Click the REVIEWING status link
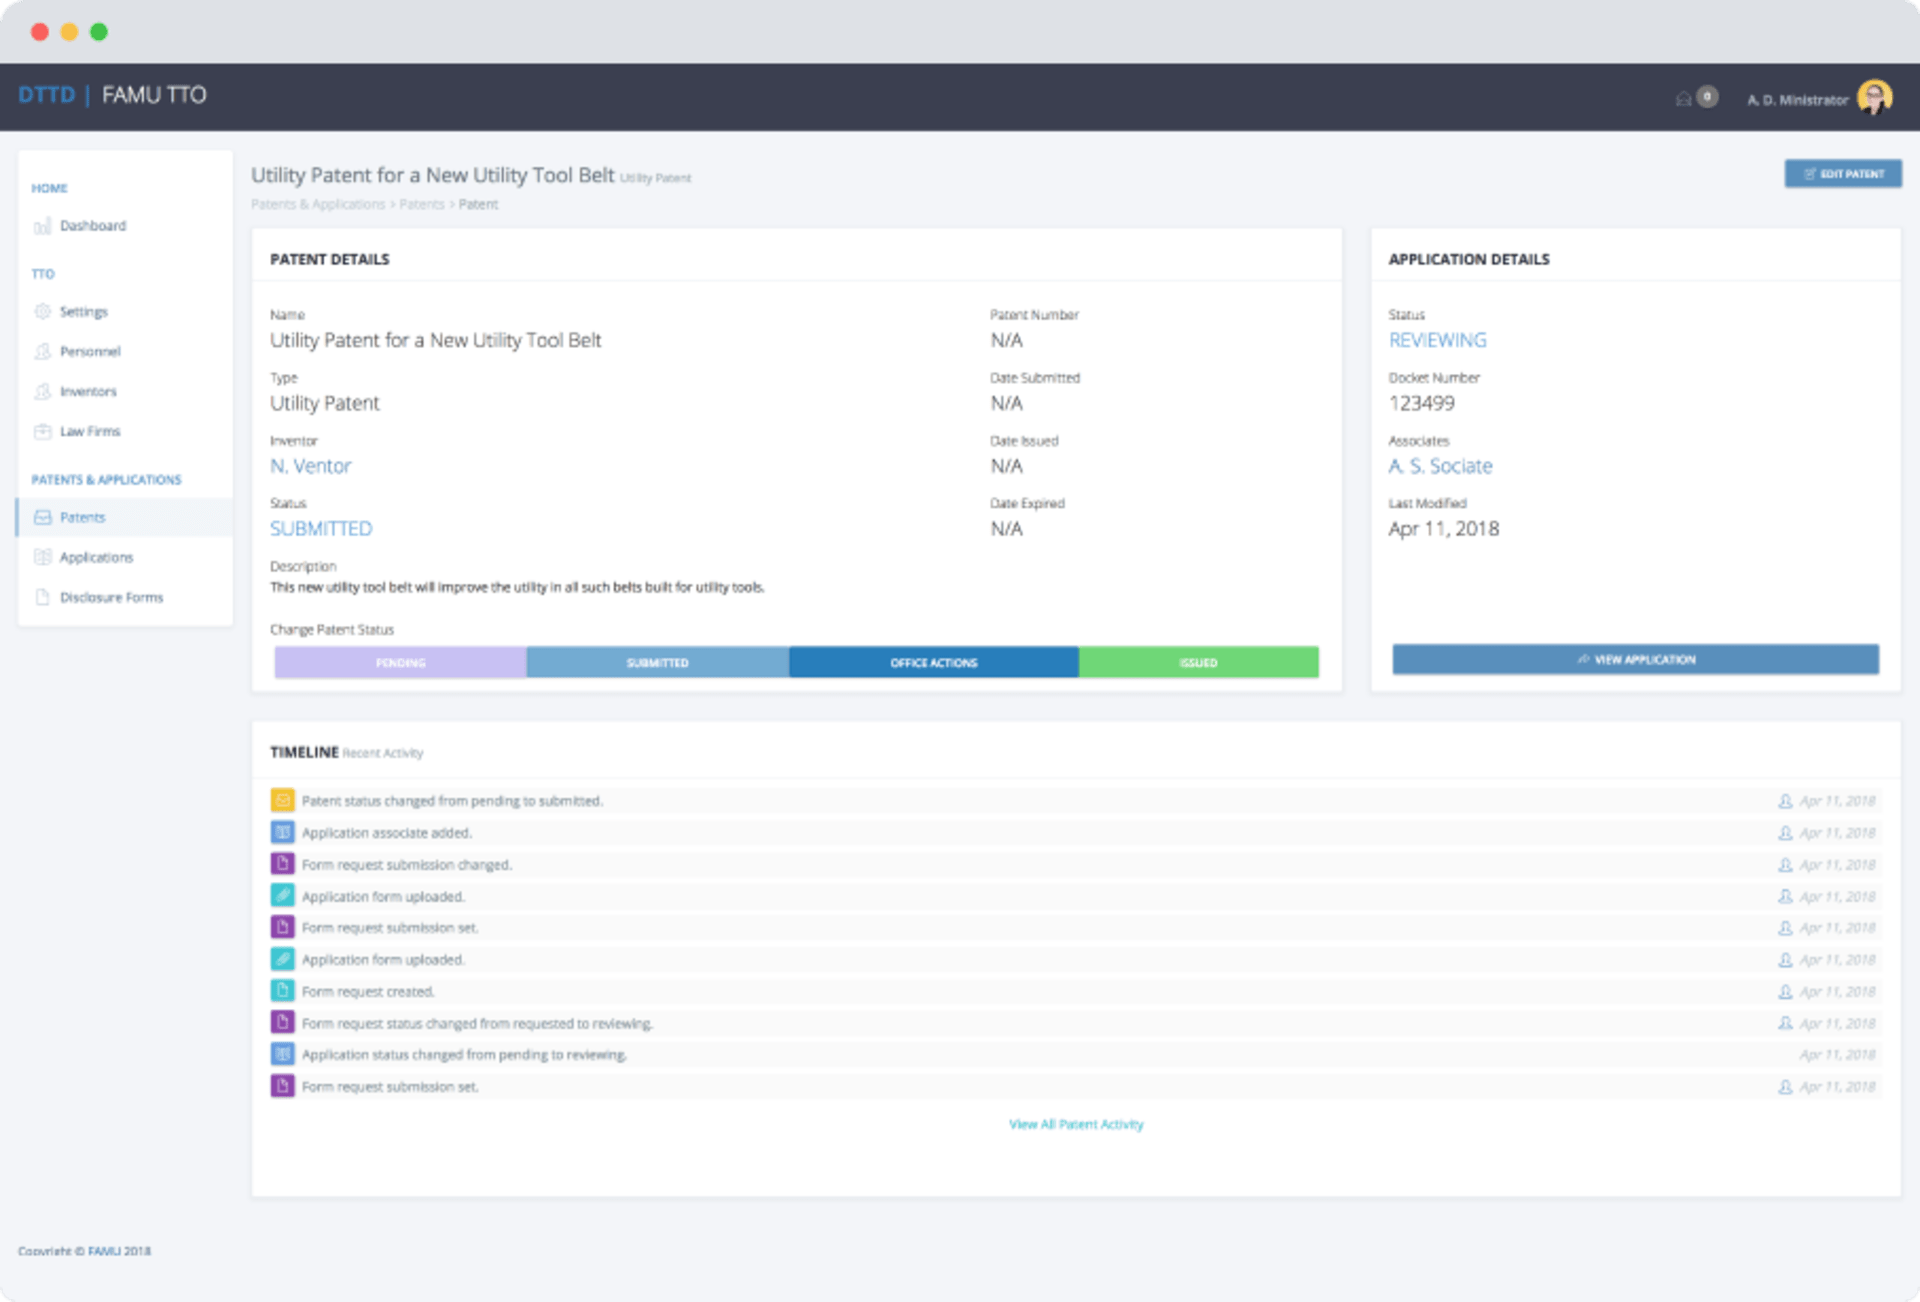The height and width of the screenshot is (1302, 1920). point(1437,340)
